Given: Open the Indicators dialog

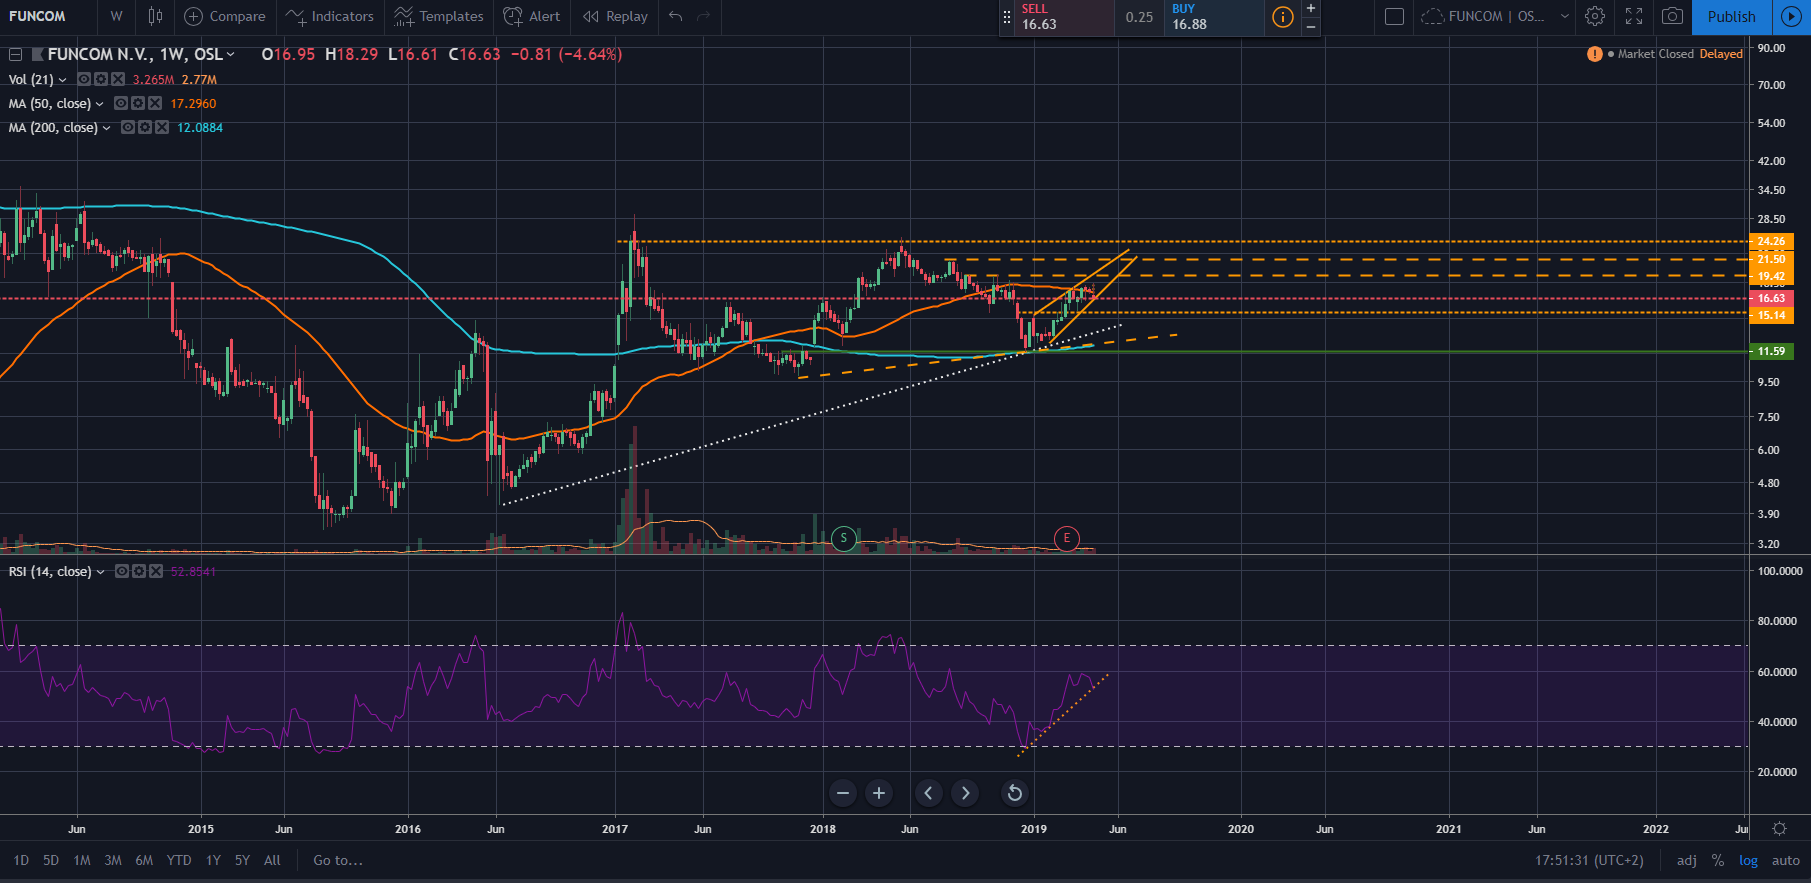Looking at the screenshot, I should pos(329,16).
